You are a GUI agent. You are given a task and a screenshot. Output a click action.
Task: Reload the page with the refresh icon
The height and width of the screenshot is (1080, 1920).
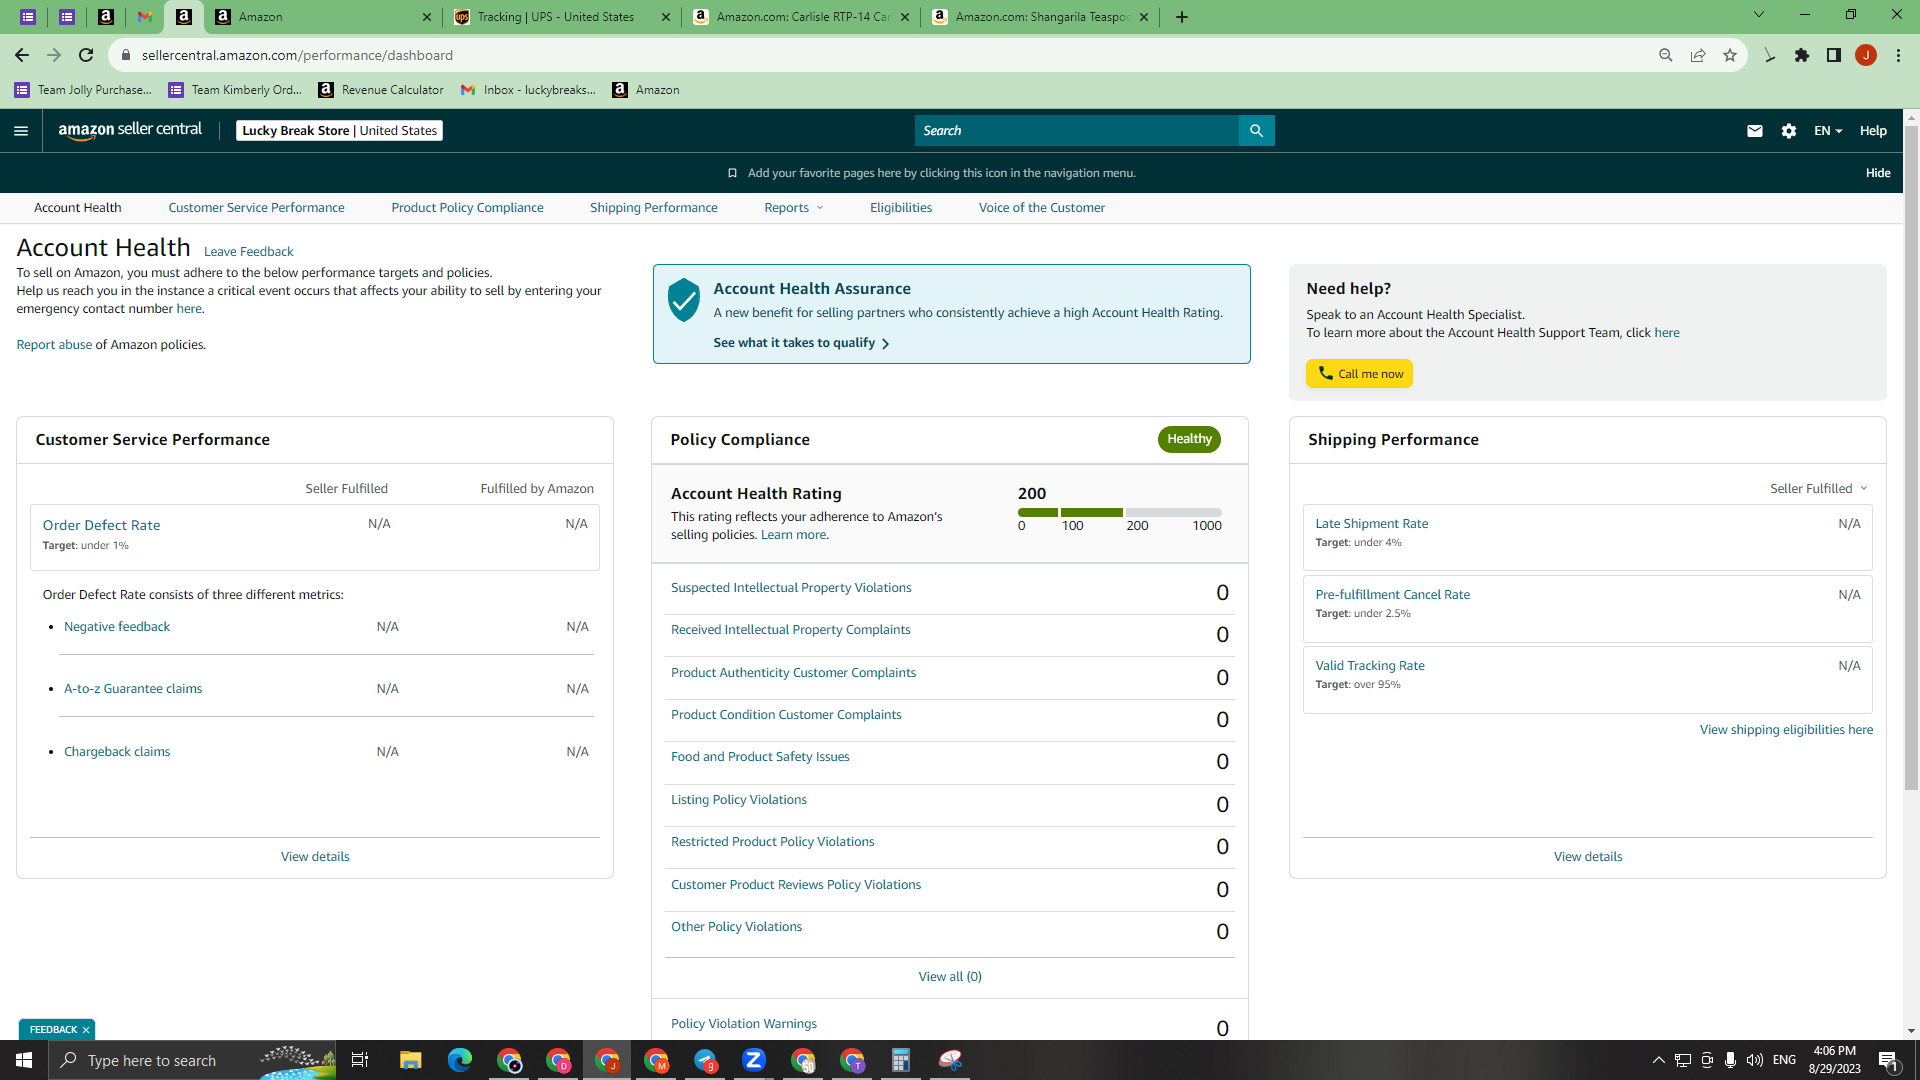(x=86, y=55)
